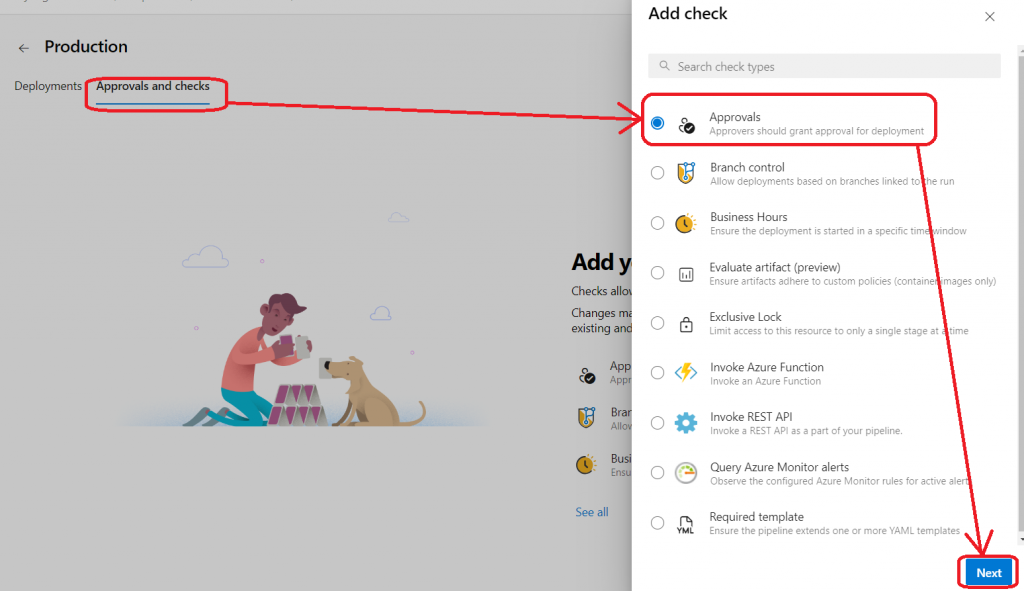Viewport: 1024px width, 591px height.
Task: Click the Invoke REST API gear icon
Action: 686,423
